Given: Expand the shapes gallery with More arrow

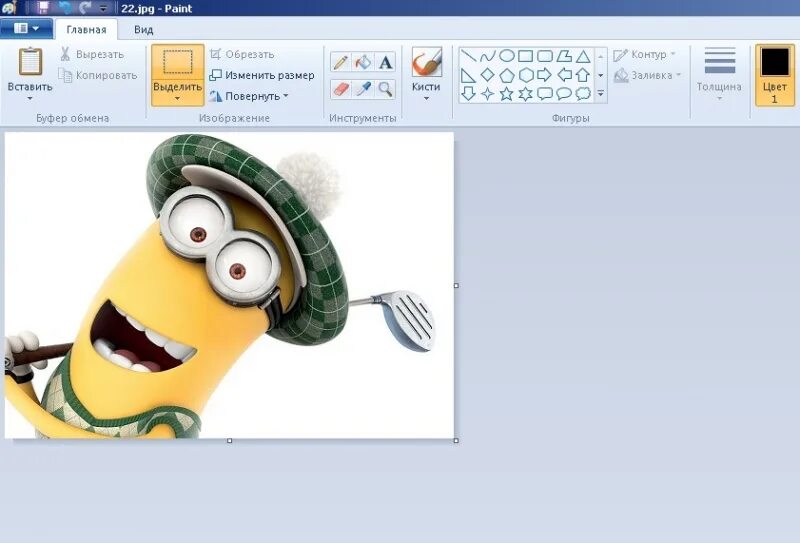Looking at the screenshot, I should tap(601, 93).
